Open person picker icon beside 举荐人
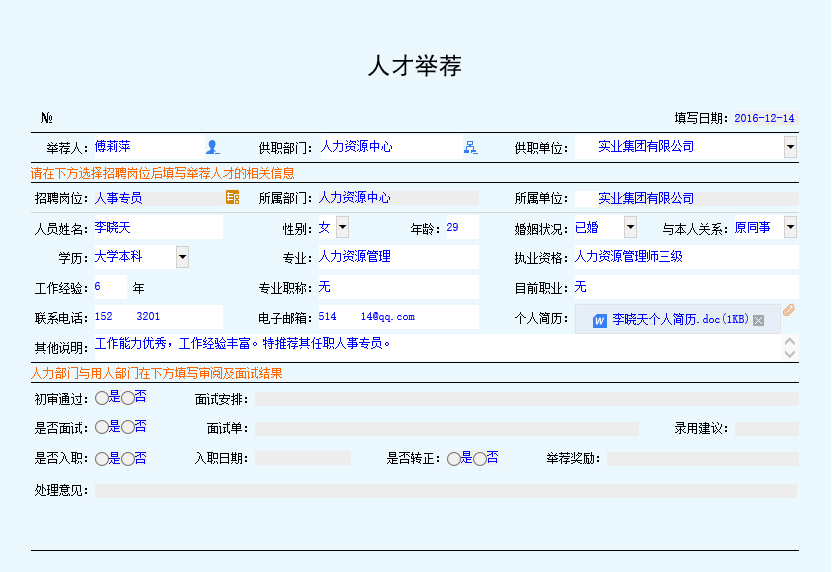The width and height of the screenshot is (832, 572). click(x=212, y=147)
